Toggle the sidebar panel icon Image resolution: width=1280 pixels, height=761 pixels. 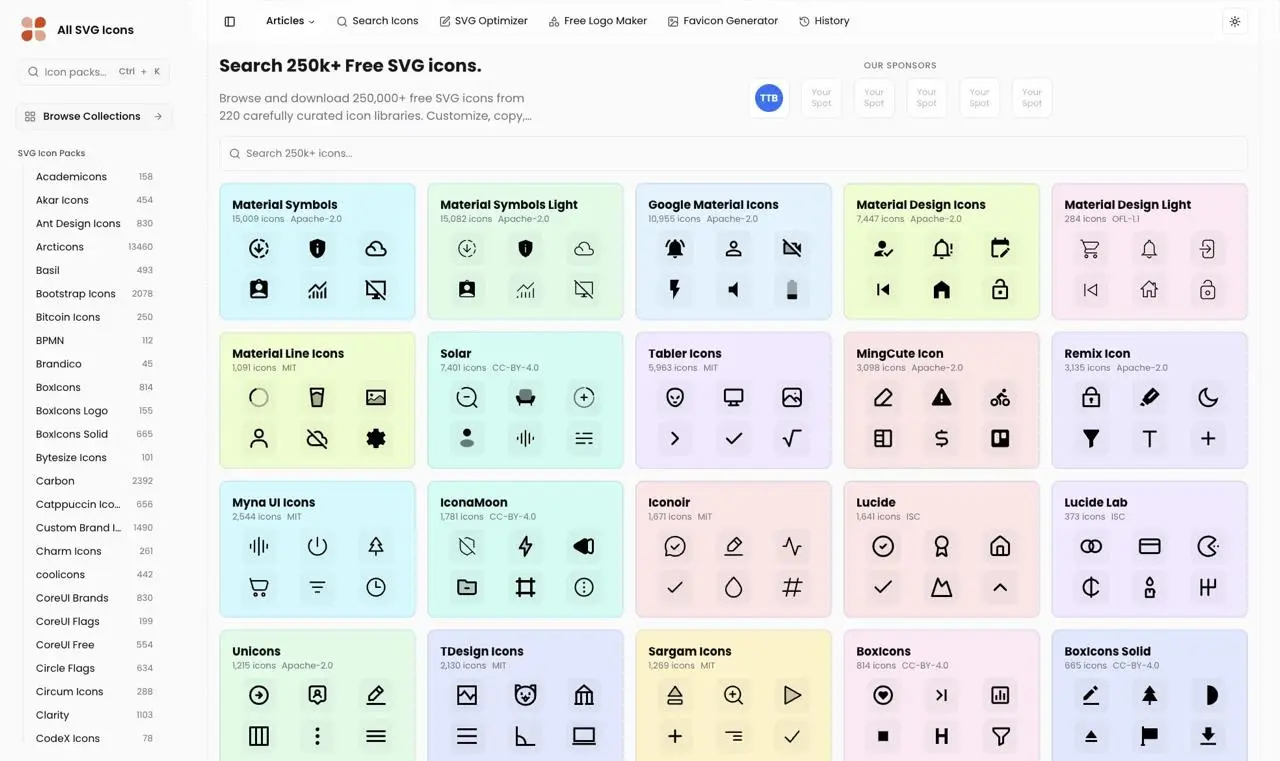(x=230, y=21)
